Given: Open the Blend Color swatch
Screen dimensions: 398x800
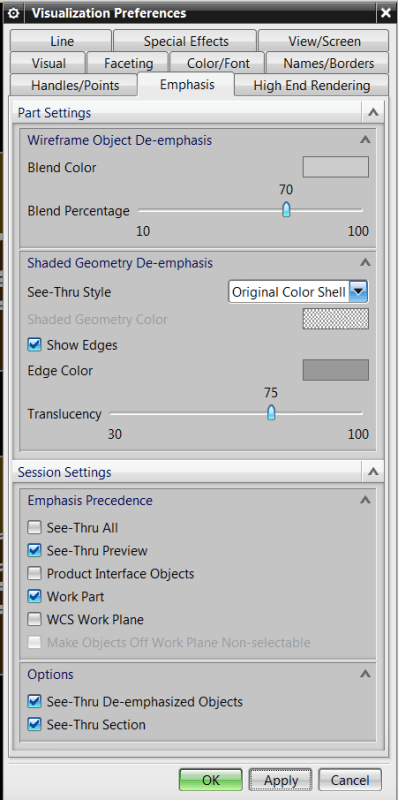Looking at the screenshot, I should coord(336,167).
